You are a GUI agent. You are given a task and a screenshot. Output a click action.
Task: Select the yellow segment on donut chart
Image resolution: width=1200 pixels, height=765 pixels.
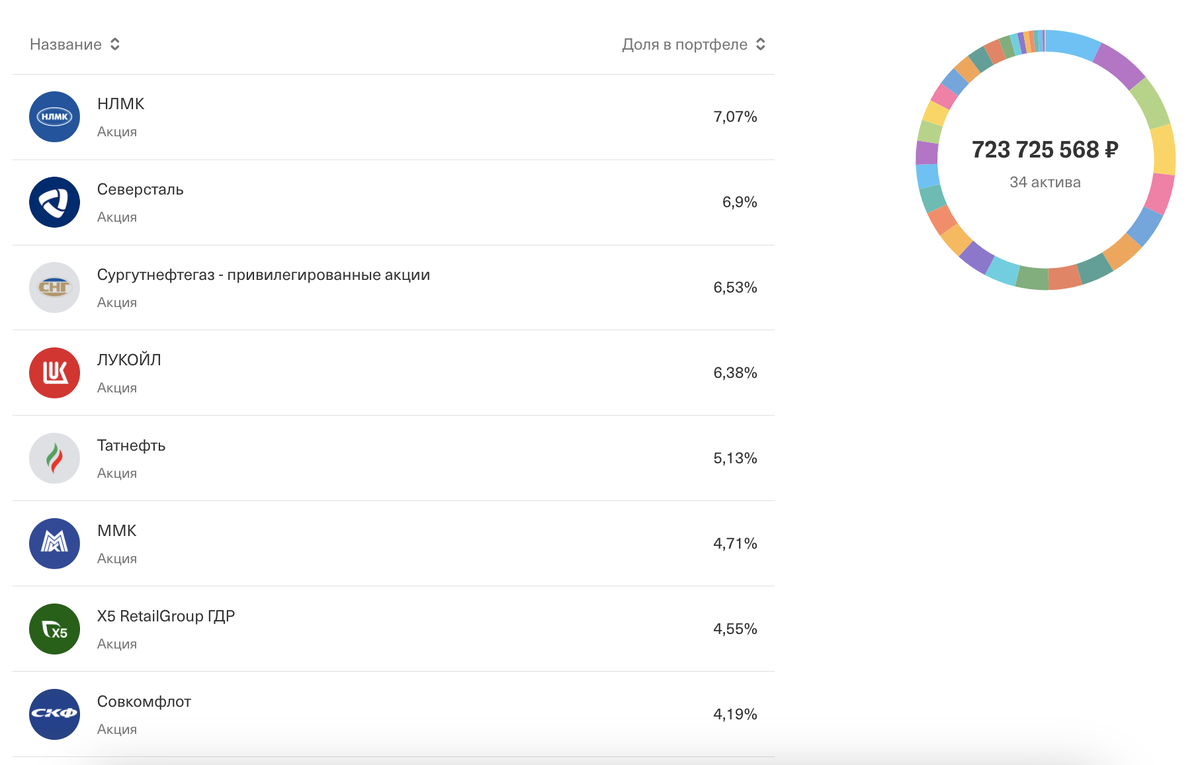coord(1164,150)
